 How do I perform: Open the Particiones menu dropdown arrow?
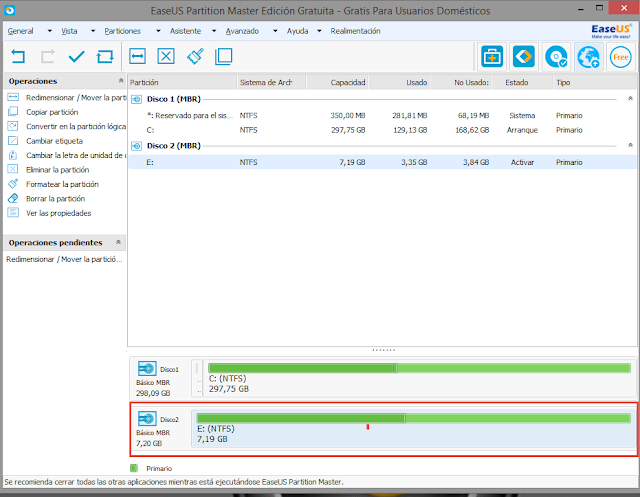coord(158,31)
